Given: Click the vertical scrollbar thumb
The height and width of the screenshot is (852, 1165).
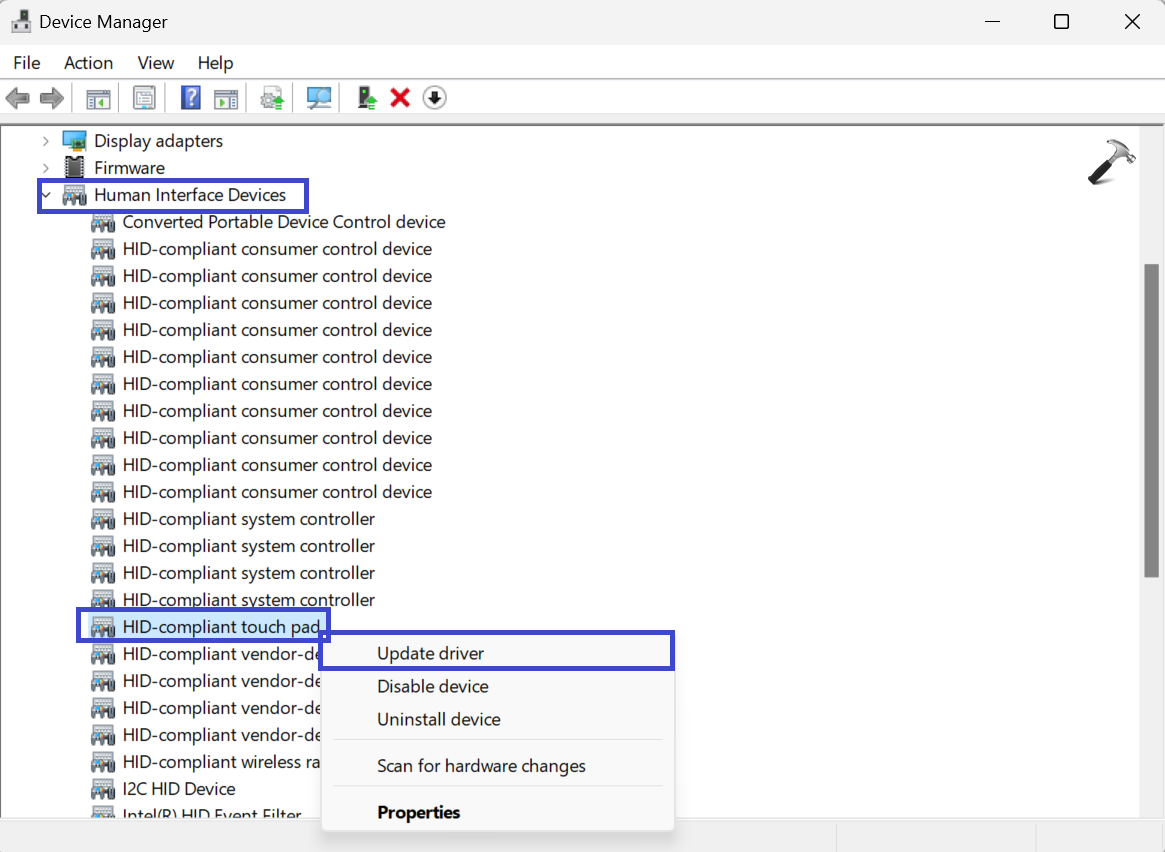Looking at the screenshot, I should (1151, 420).
